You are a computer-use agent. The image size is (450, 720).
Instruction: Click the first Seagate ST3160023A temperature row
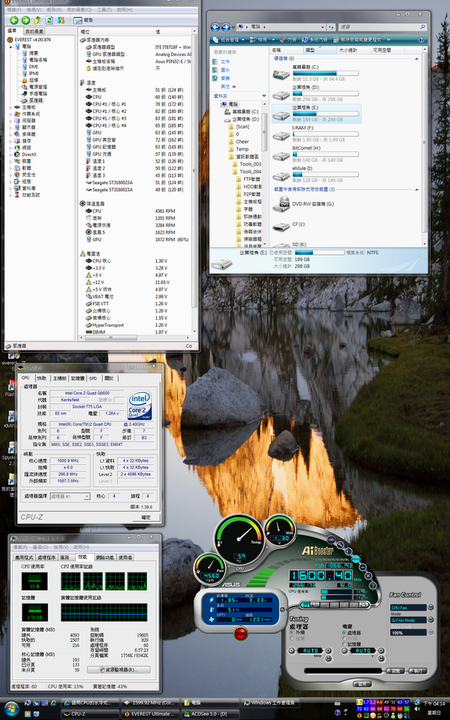click(x=135, y=182)
